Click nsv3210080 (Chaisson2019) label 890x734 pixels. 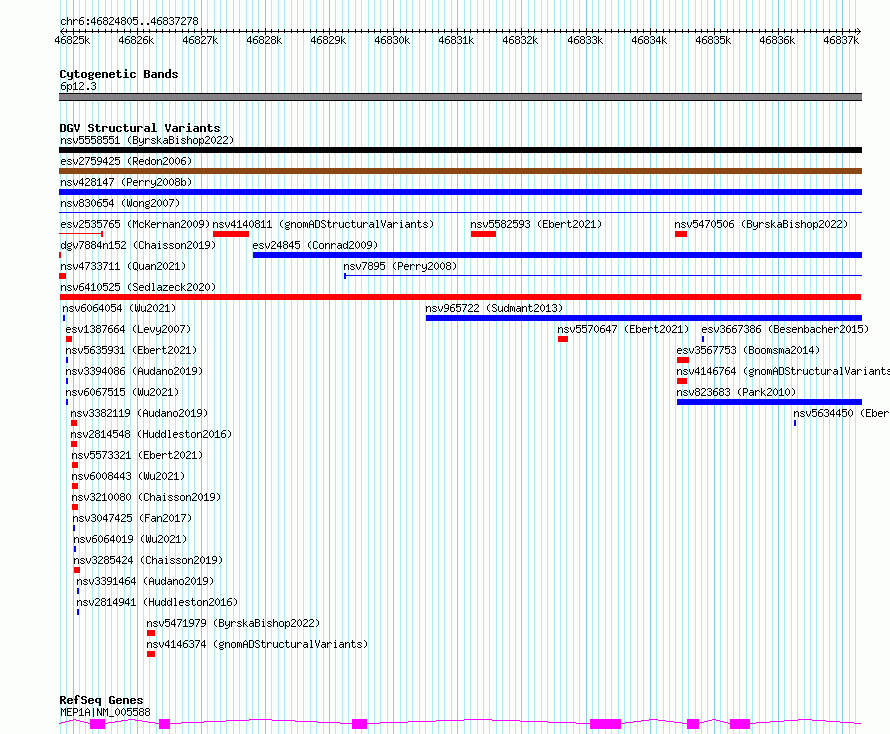(146, 497)
